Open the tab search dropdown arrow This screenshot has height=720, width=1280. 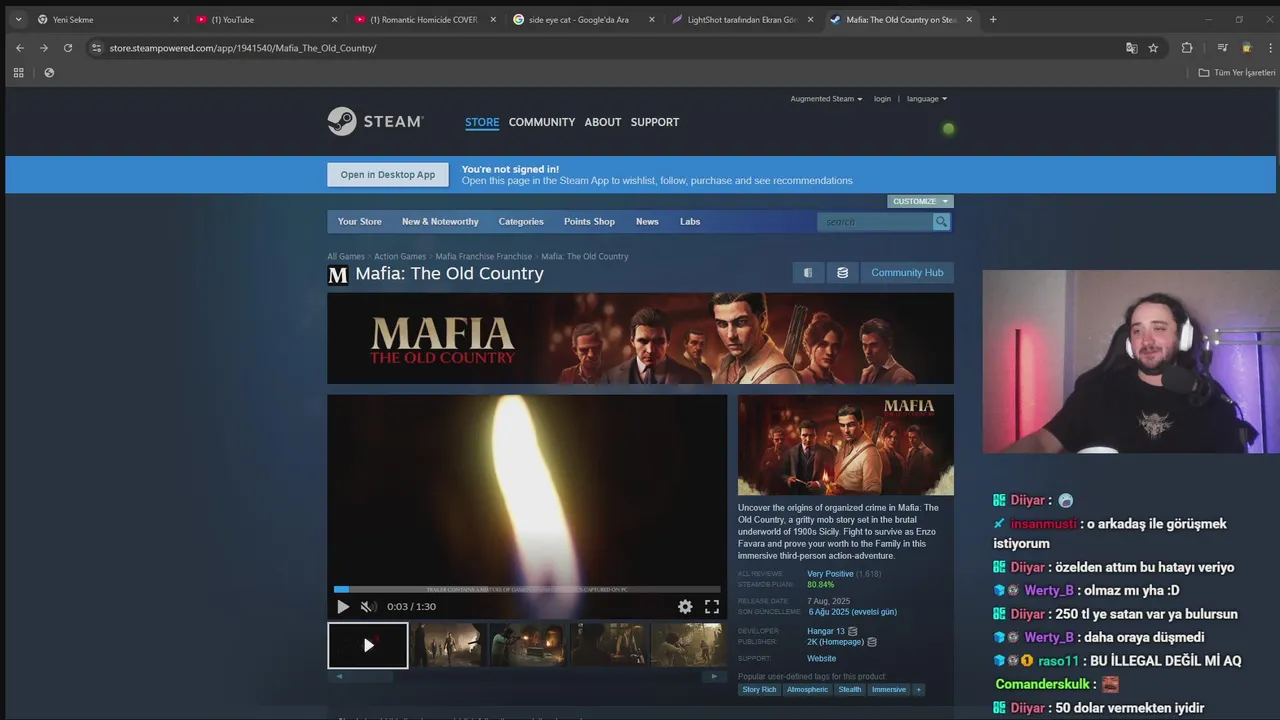tap(18, 19)
